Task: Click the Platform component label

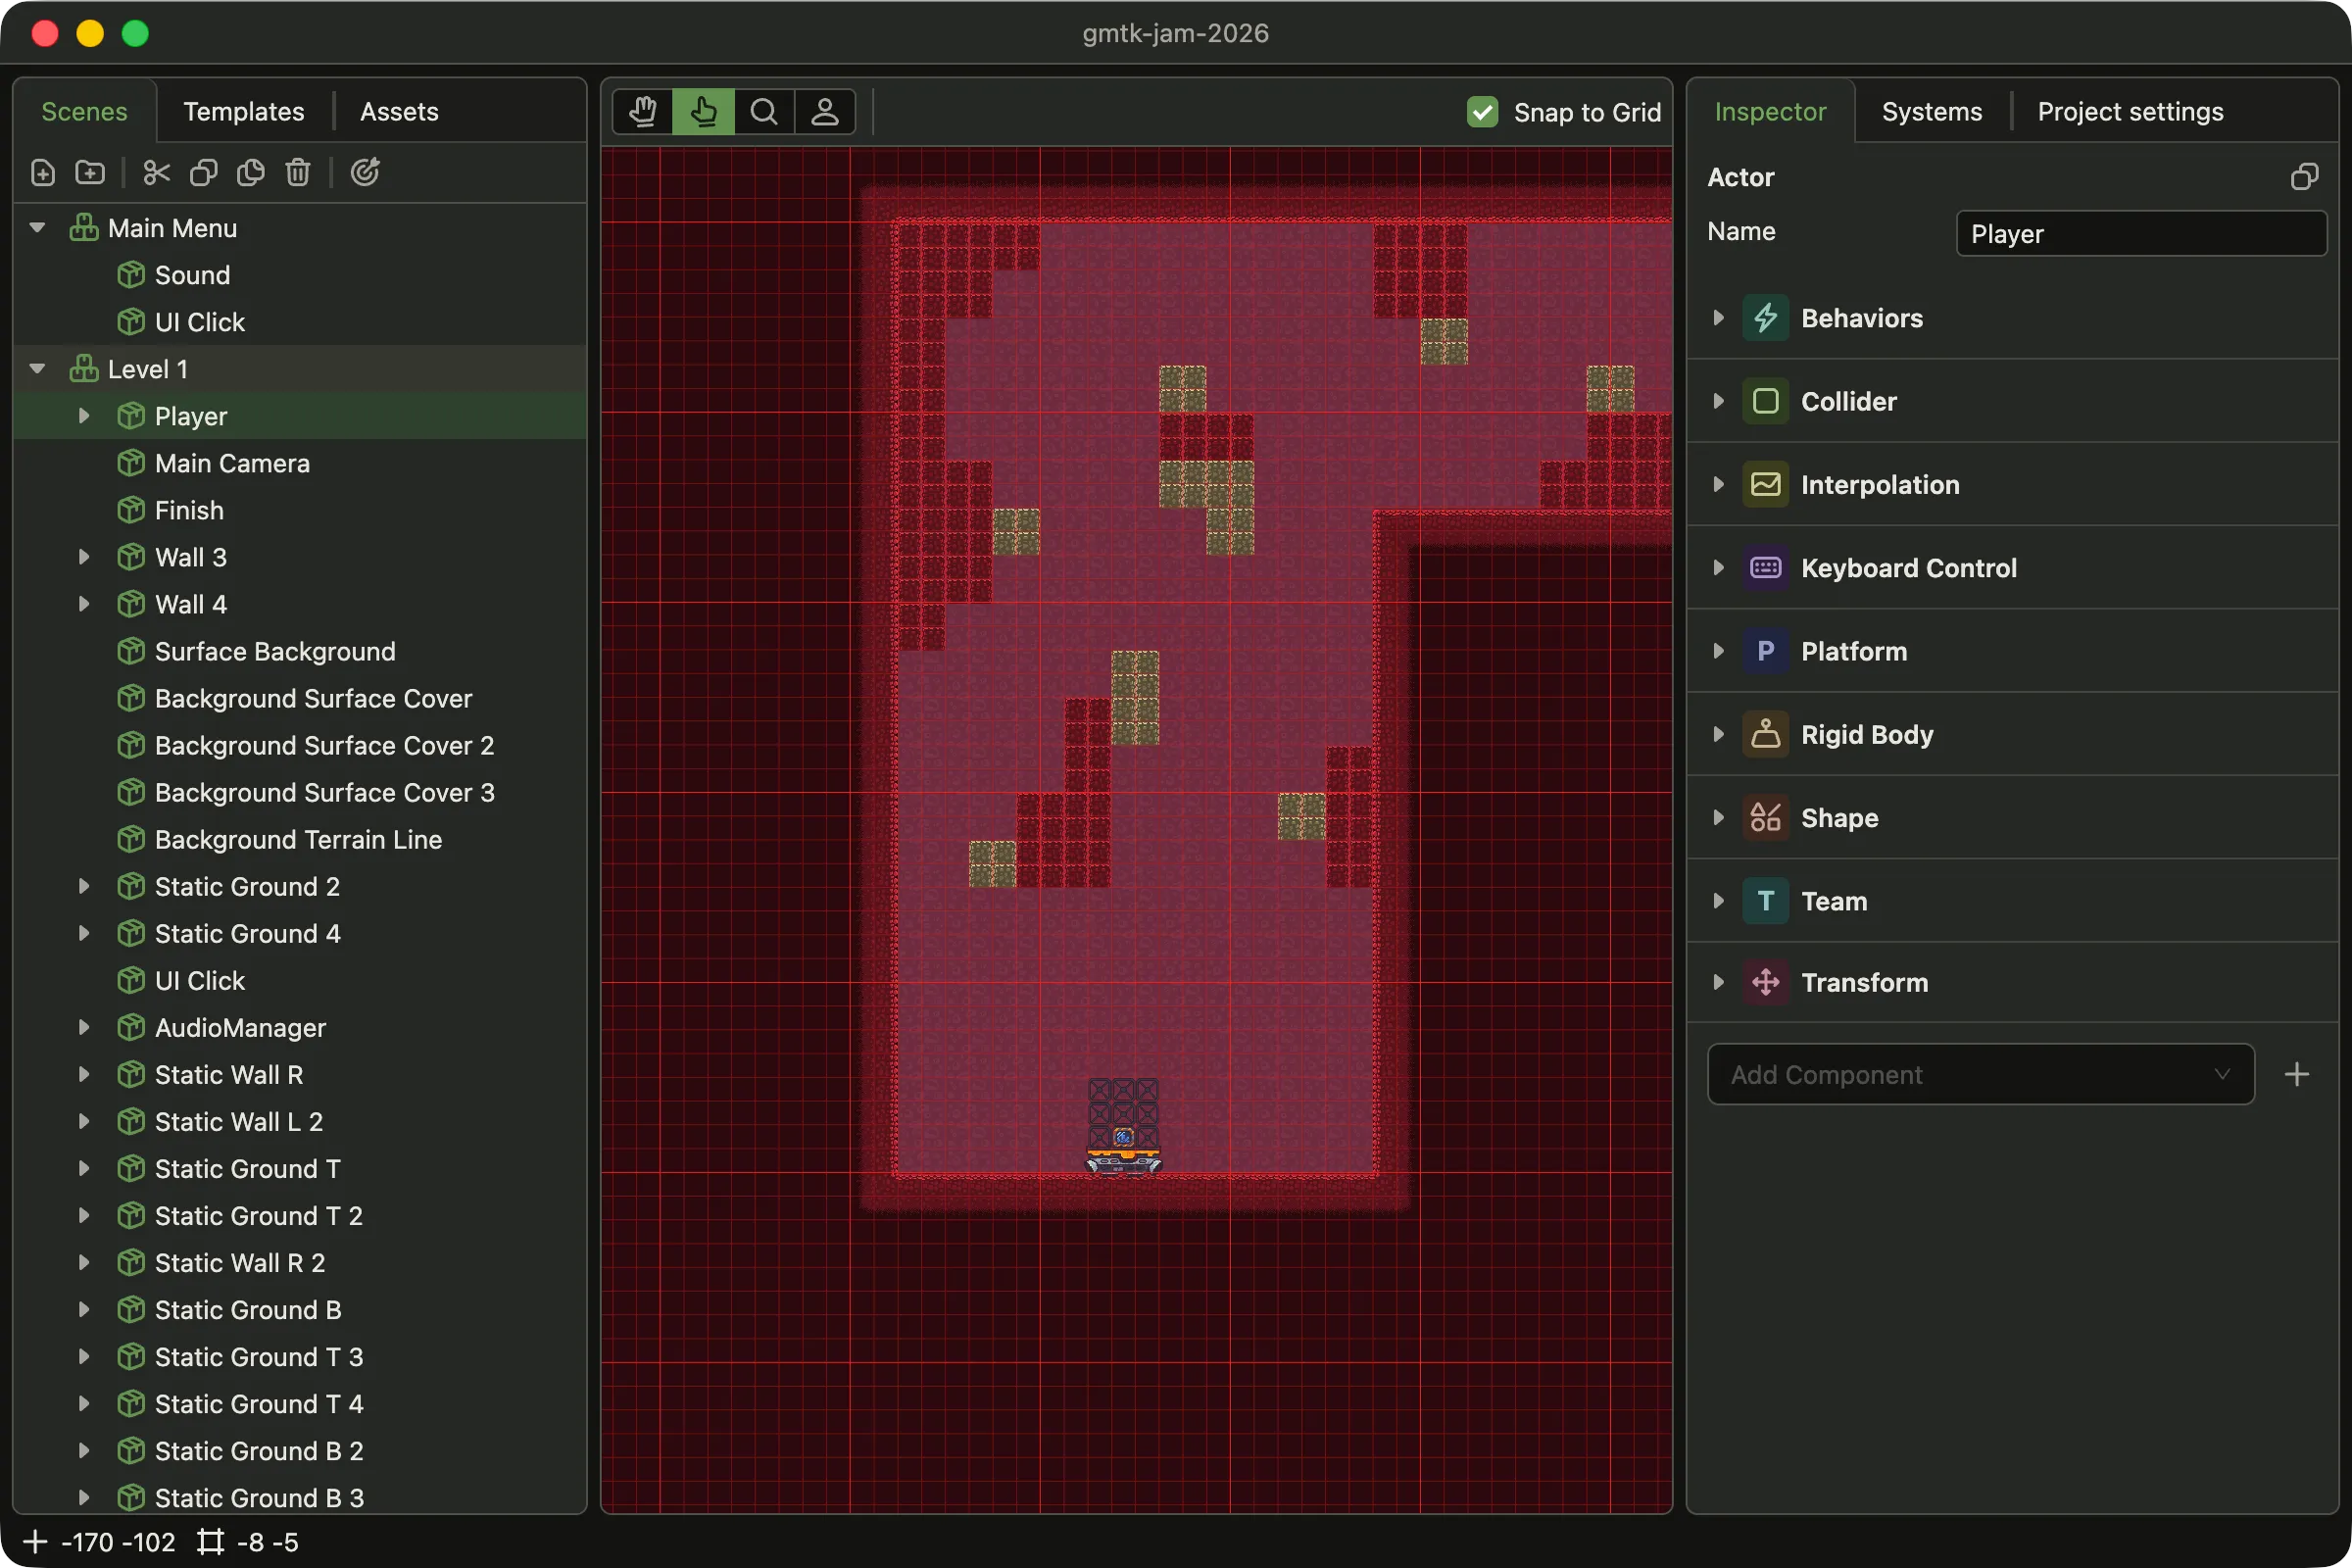Action: coord(1854,651)
